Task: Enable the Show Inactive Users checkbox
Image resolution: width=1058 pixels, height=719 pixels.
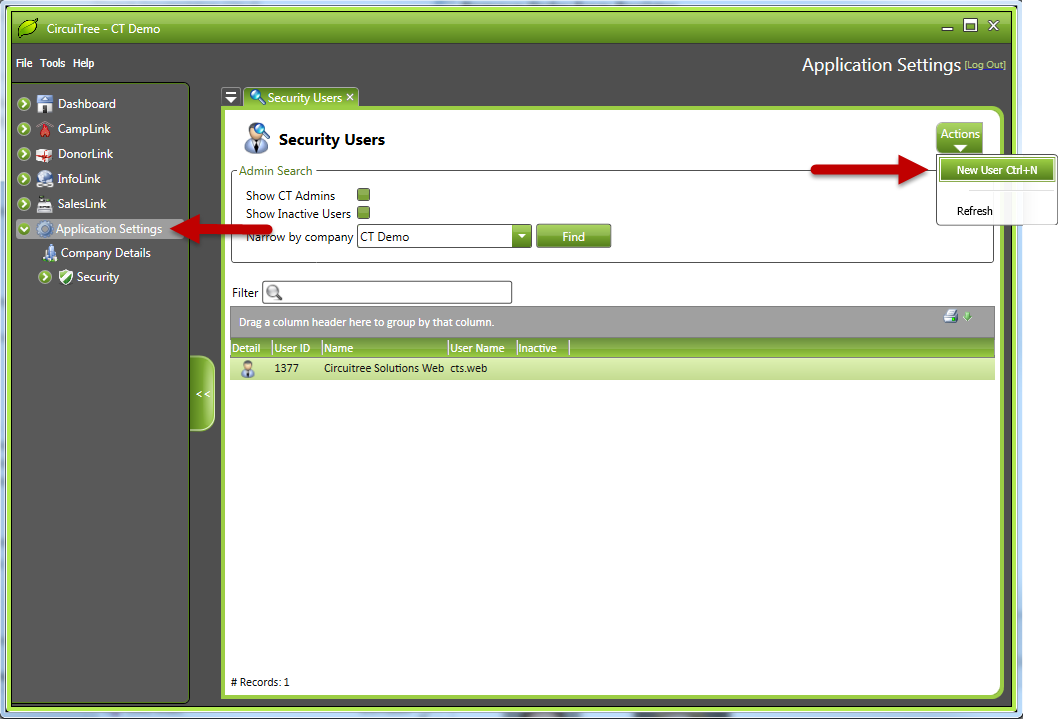Action: 364,213
